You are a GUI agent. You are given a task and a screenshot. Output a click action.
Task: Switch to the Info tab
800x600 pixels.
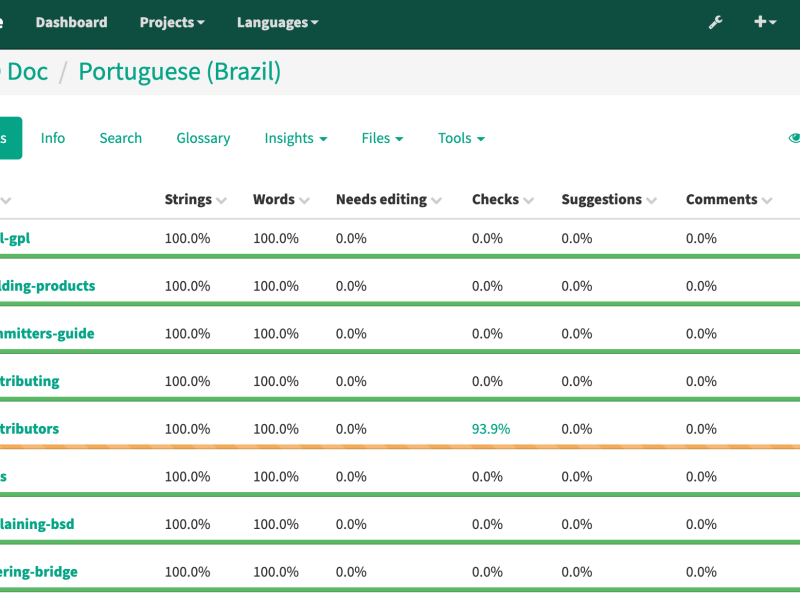click(53, 138)
